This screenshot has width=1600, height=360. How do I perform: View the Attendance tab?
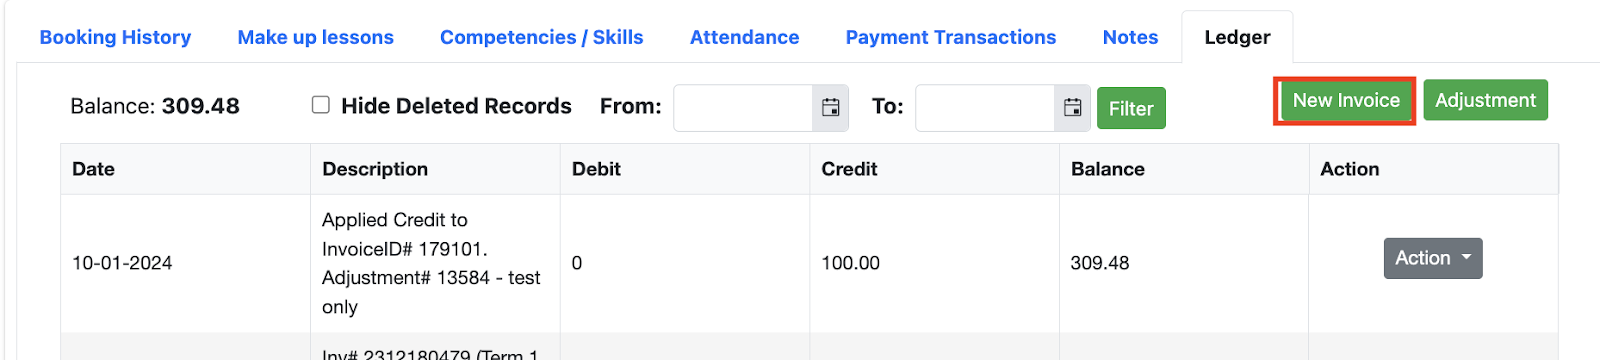(744, 37)
